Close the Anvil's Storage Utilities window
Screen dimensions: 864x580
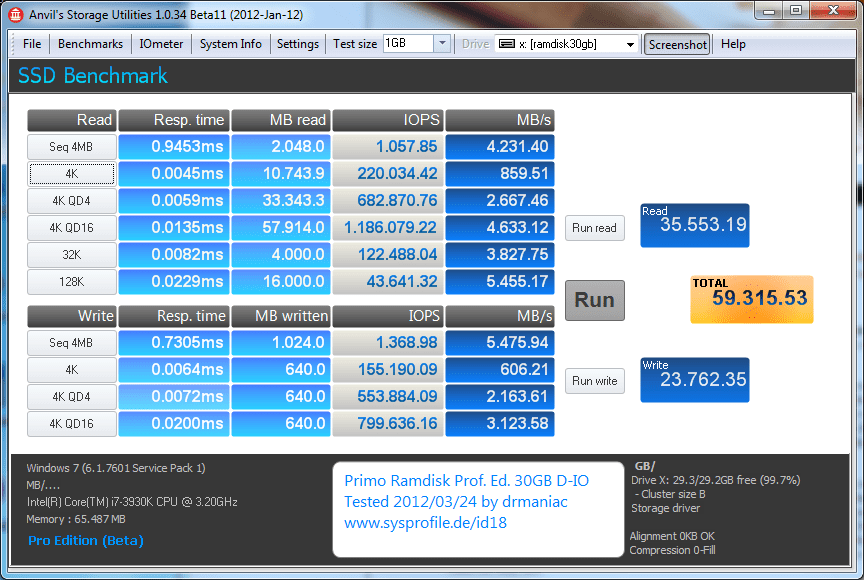point(833,10)
